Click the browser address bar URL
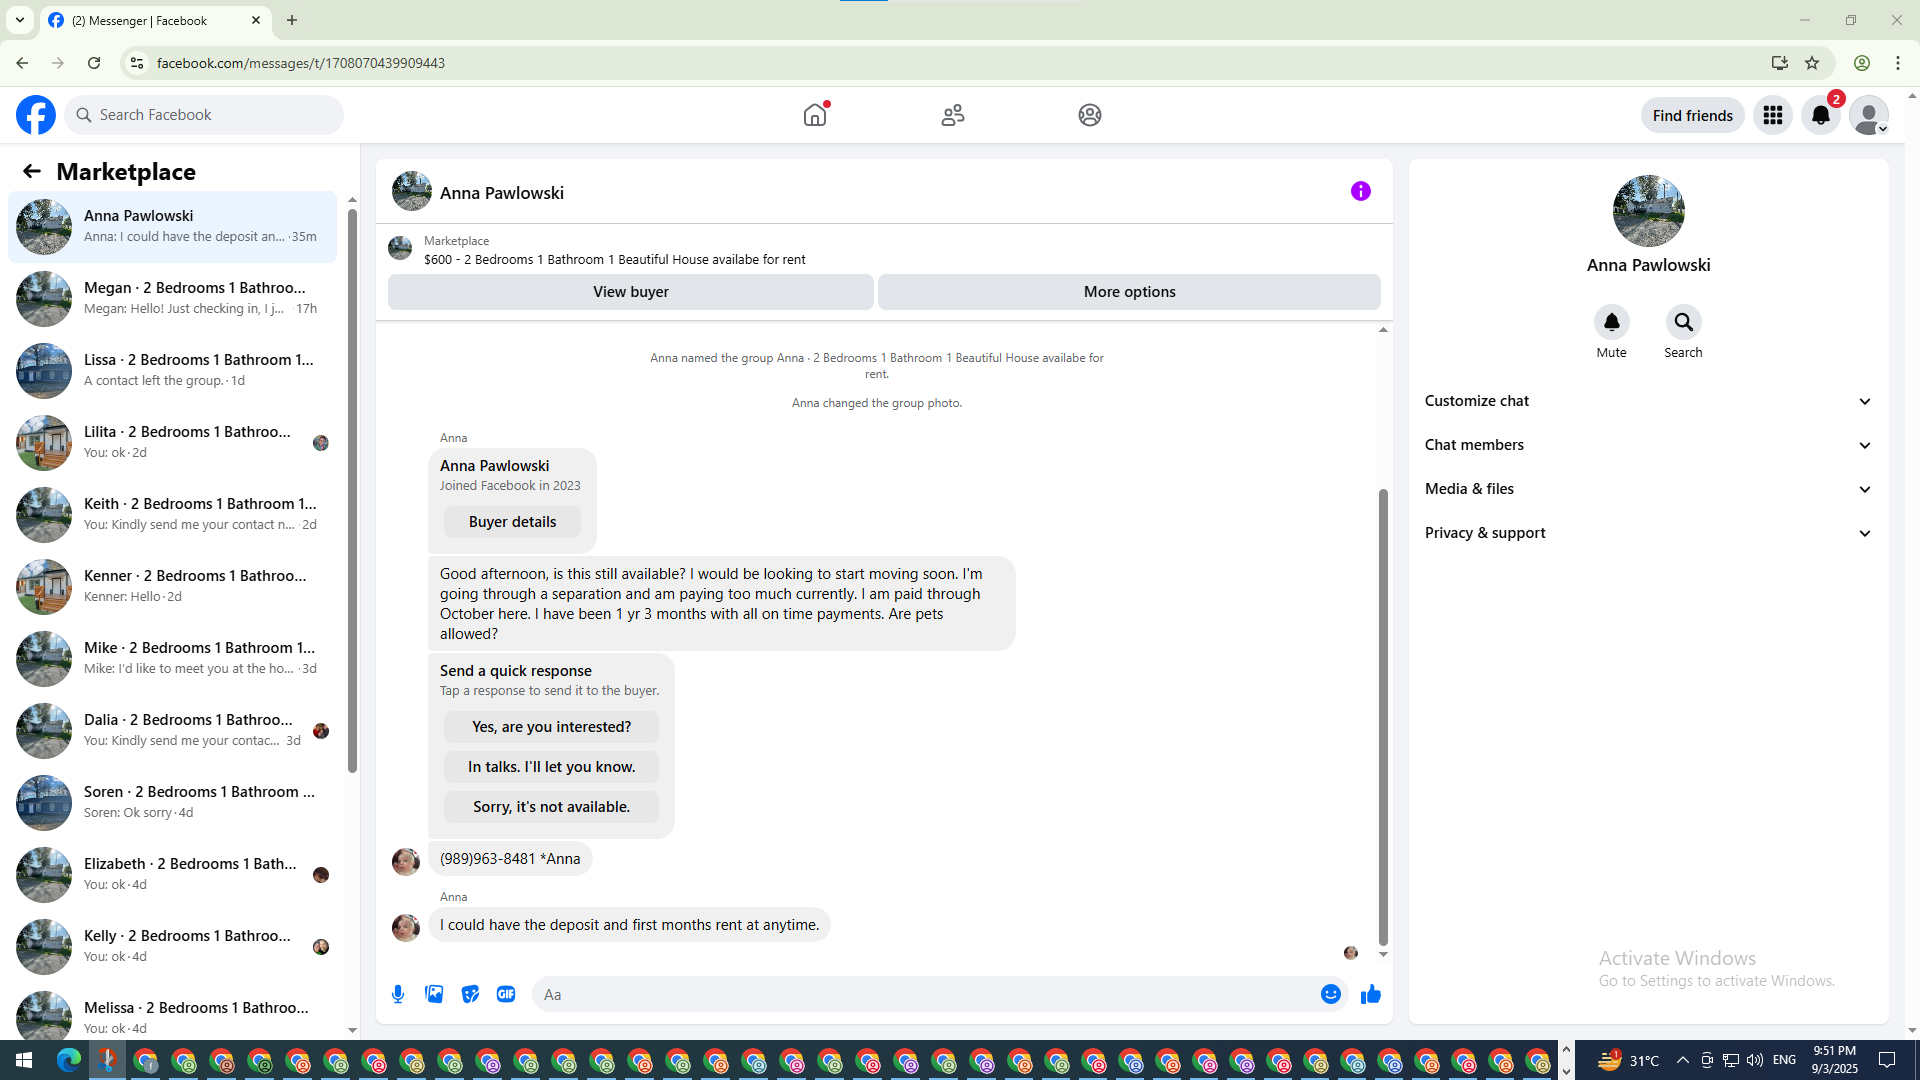Viewport: 1920px width, 1080px height. point(301,63)
